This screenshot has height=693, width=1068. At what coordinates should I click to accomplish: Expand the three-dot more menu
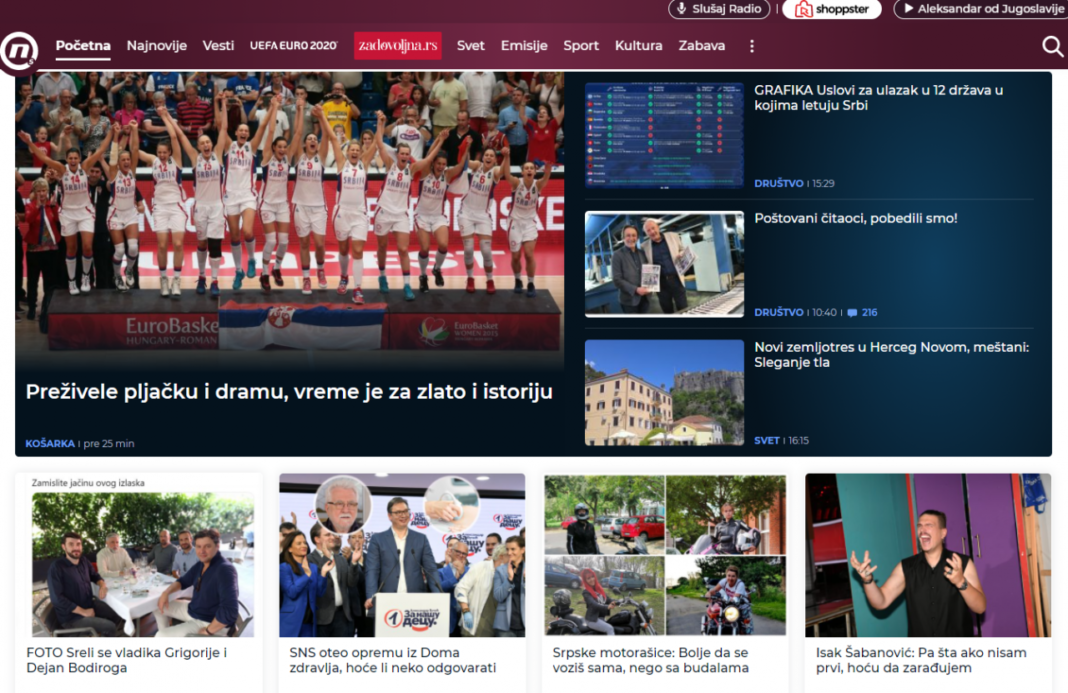(x=752, y=46)
